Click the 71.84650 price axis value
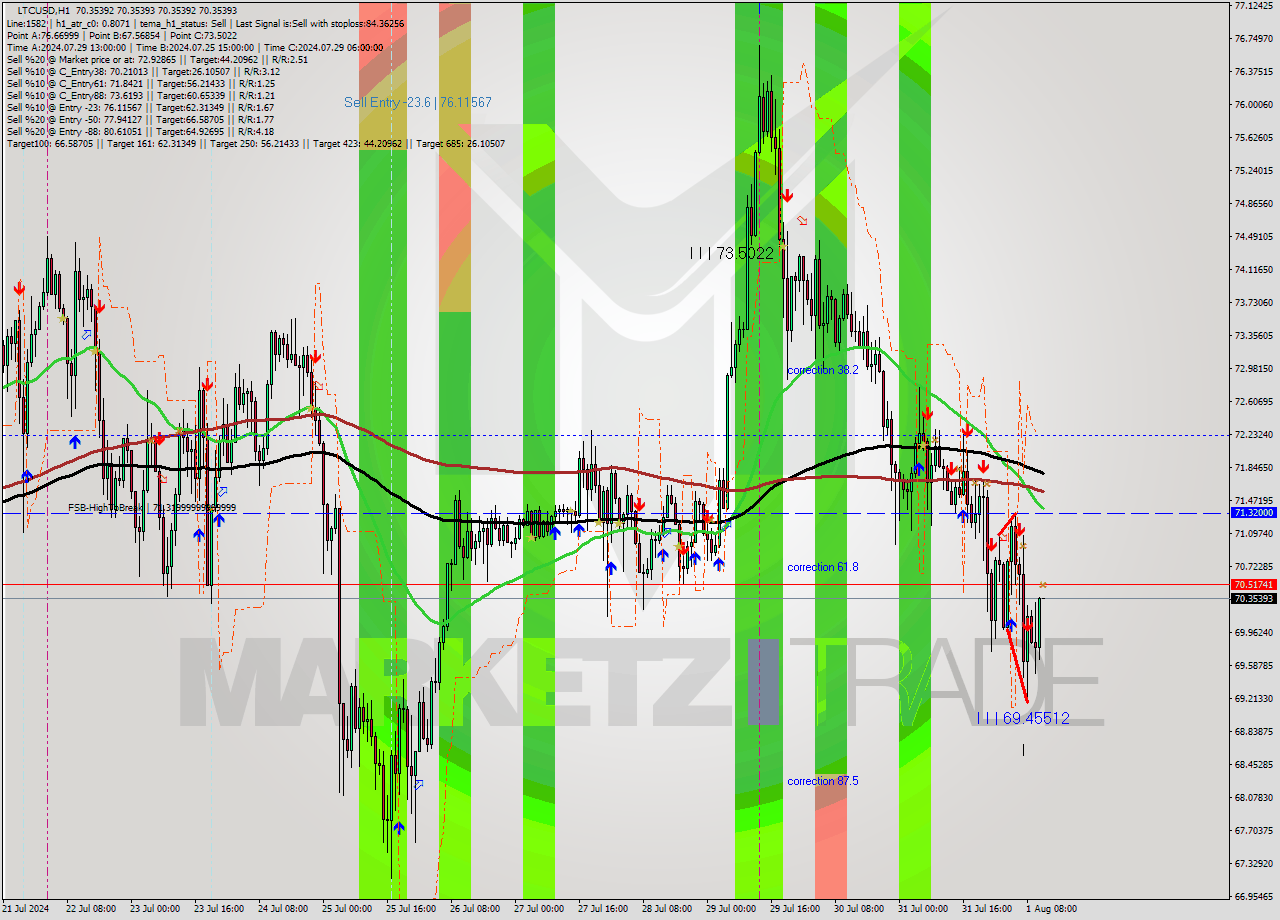The image size is (1280, 920). click(x=1253, y=468)
